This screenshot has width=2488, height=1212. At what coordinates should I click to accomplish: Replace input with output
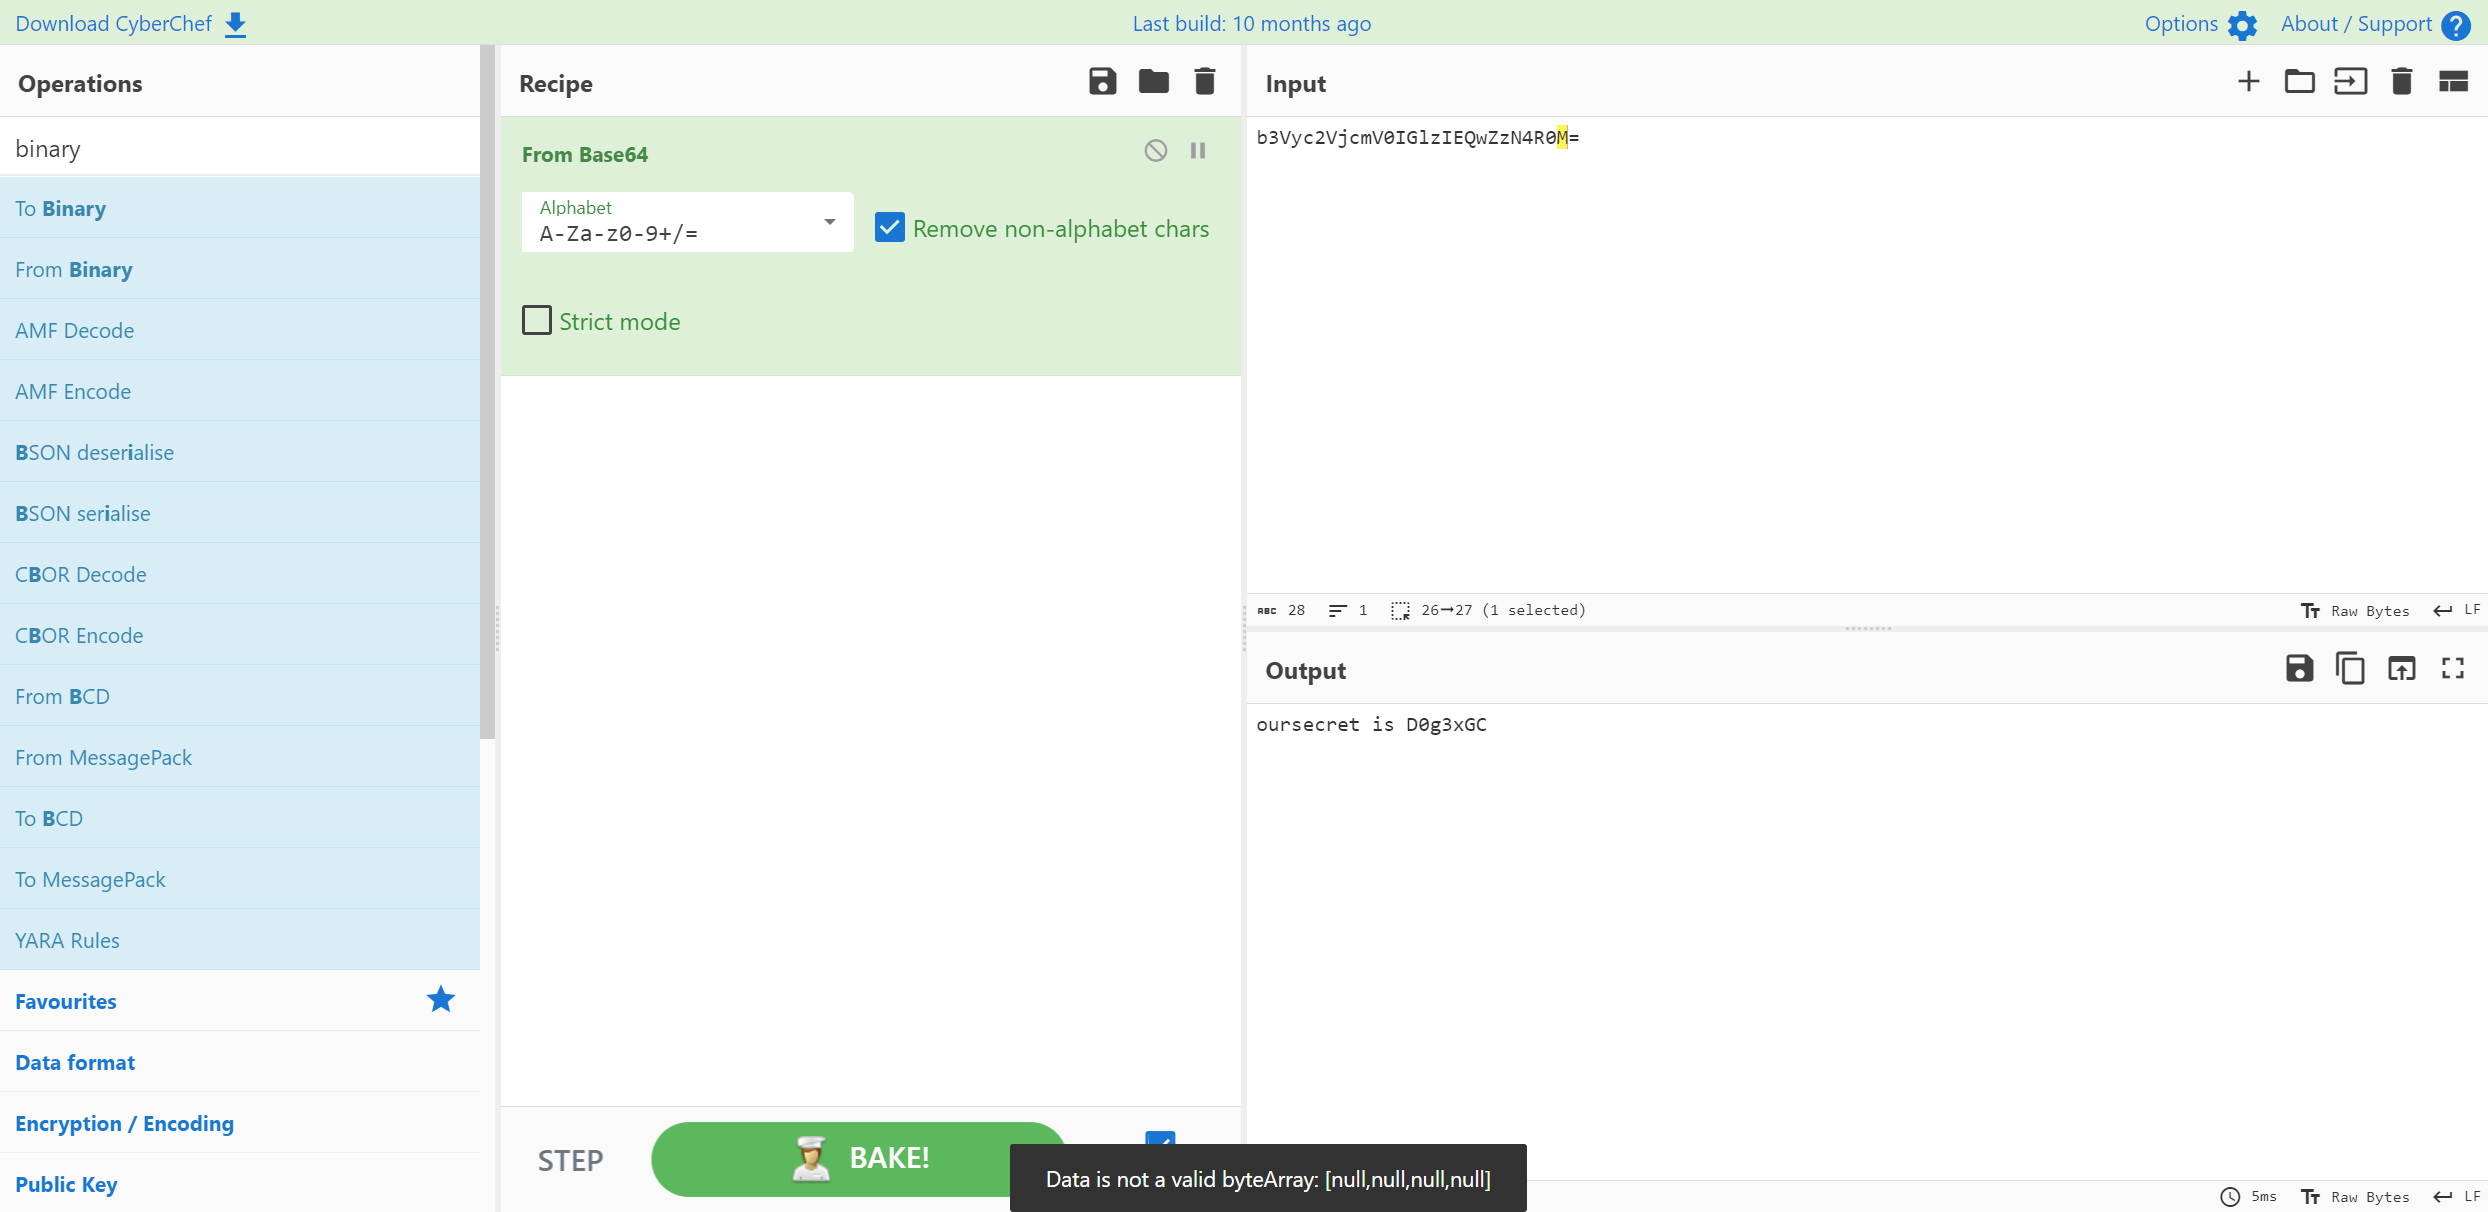2401,668
